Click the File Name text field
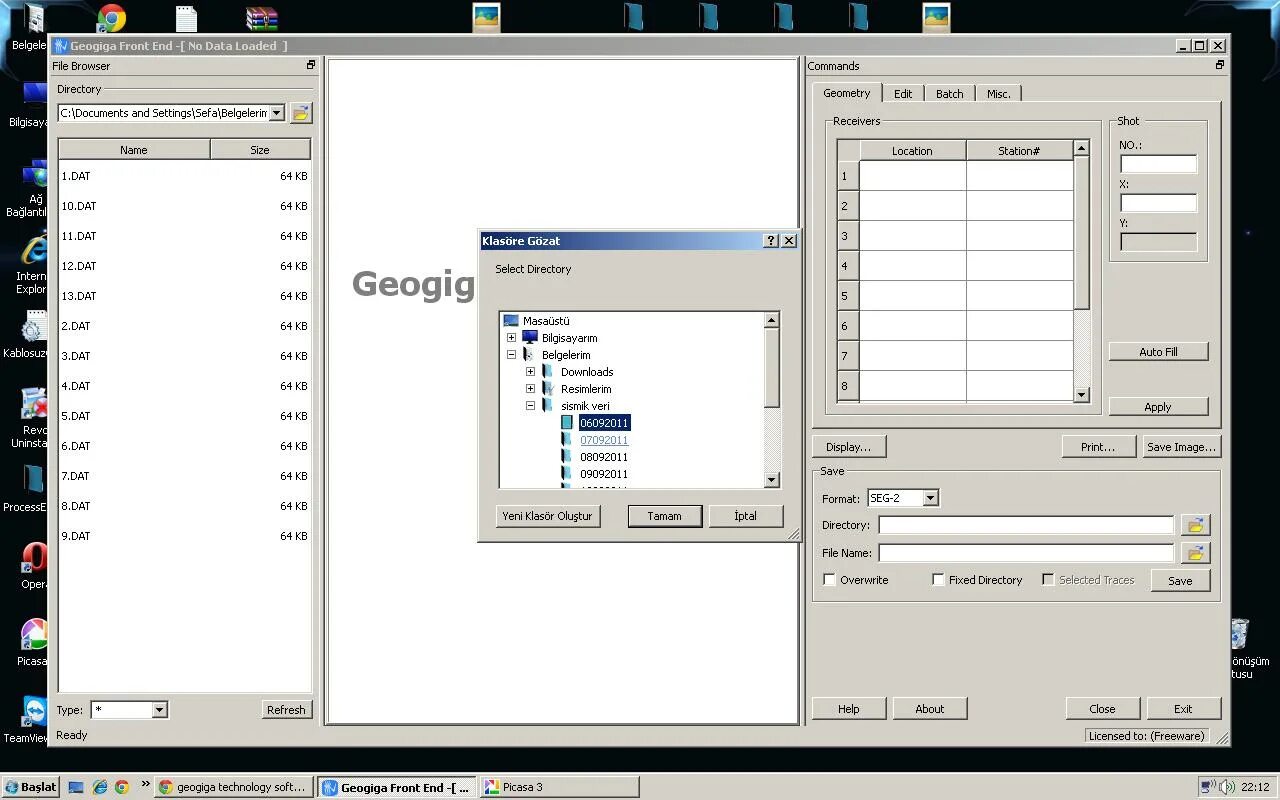The width and height of the screenshot is (1280, 800). (x=1026, y=553)
